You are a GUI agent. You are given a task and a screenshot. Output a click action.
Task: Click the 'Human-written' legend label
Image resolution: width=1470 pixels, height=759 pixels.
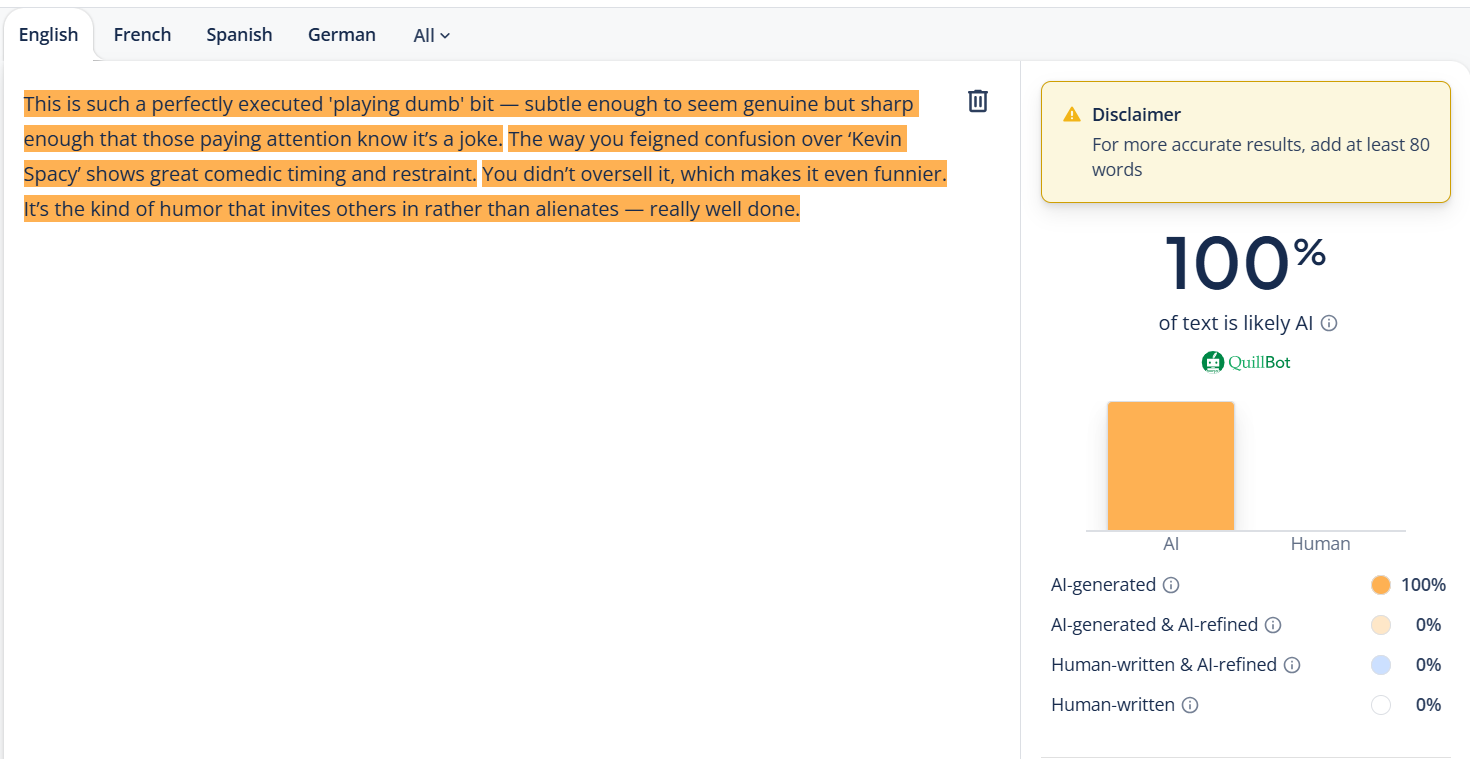[x=1113, y=705]
